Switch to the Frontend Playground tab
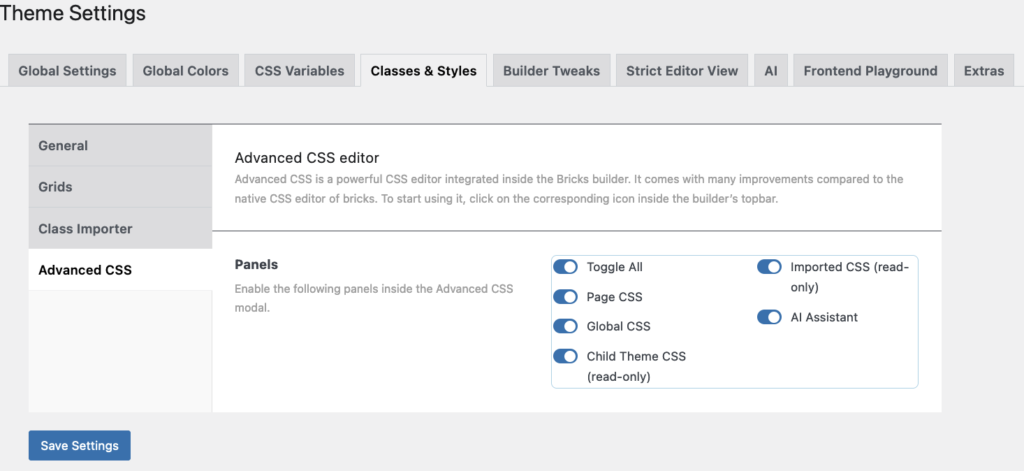The image size is (1024, 471). [x=870, y=71]
